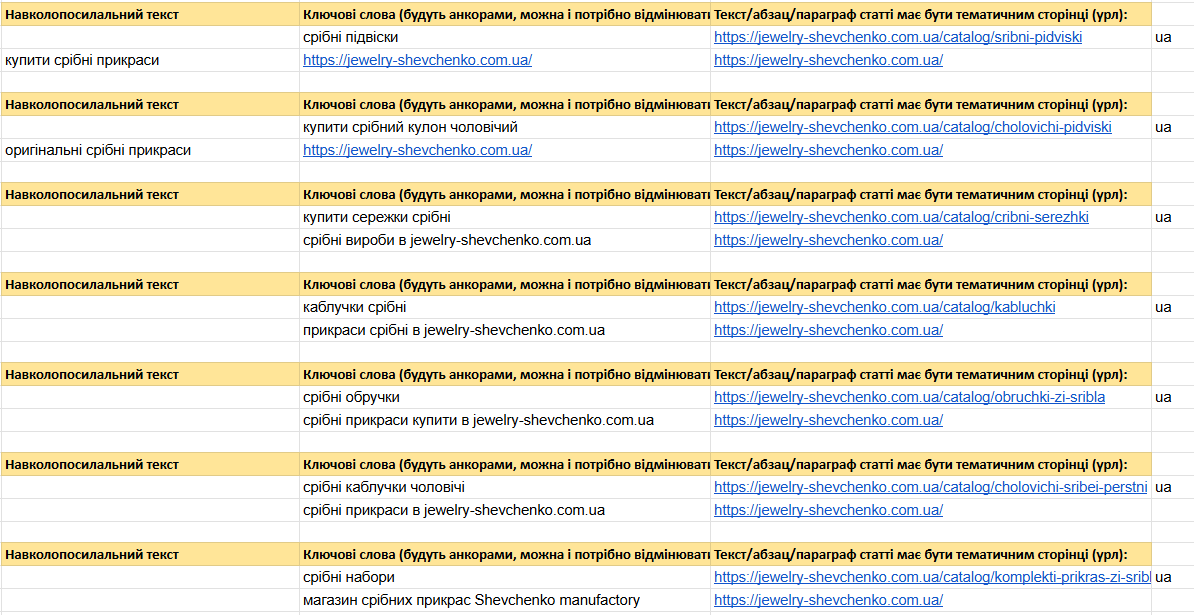Select the ua cell in obruchki-zi-sribla row
Image resolution: width=1194 pixels, height=615 pixels.
coord(1173,397)
